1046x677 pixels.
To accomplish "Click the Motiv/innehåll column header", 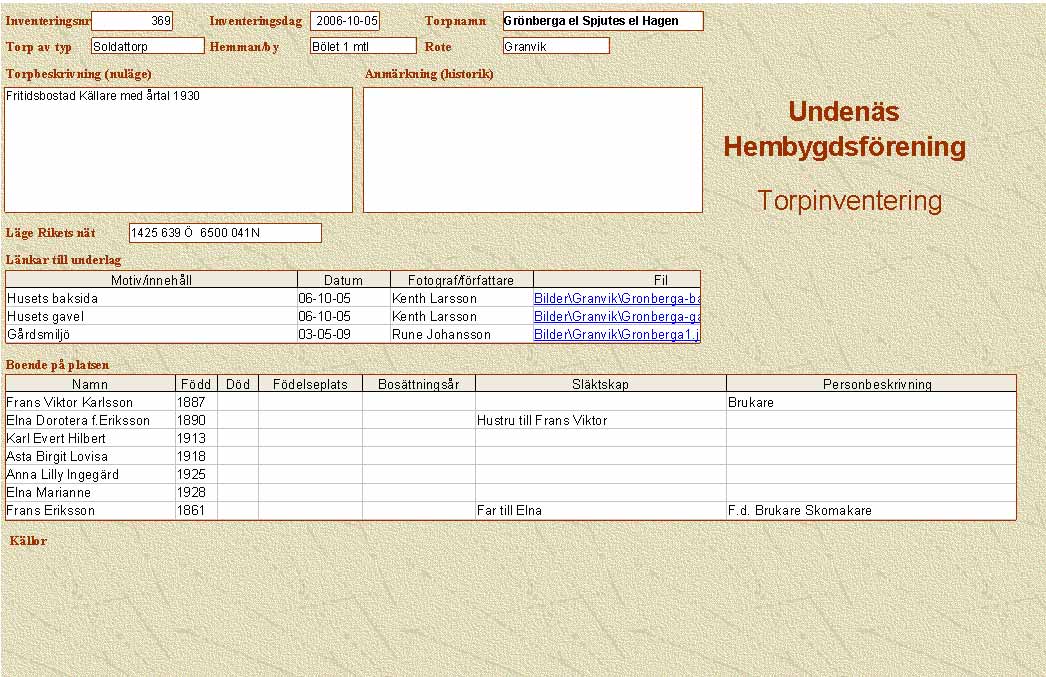I will (x=151, y=280).
